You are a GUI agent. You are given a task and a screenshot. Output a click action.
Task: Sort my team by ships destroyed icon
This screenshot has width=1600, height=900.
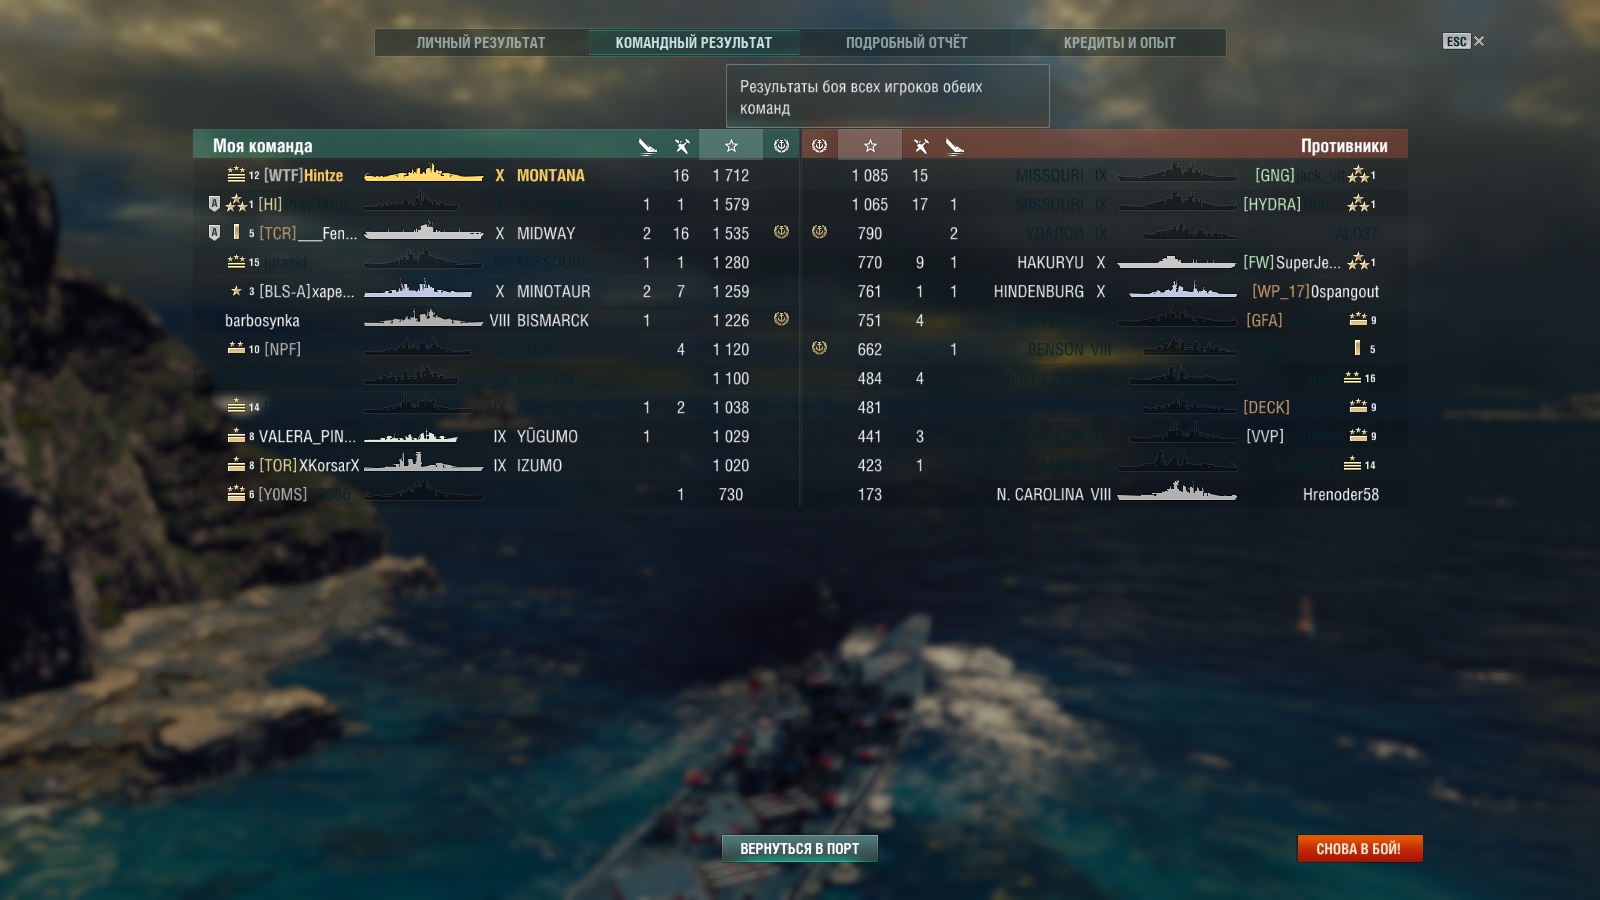coord(682,146)
